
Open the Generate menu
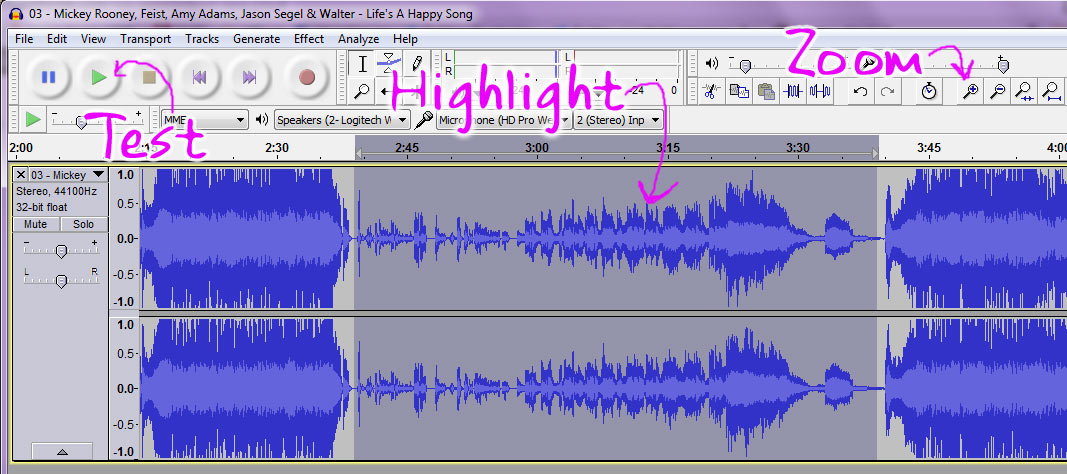[257, 39]
